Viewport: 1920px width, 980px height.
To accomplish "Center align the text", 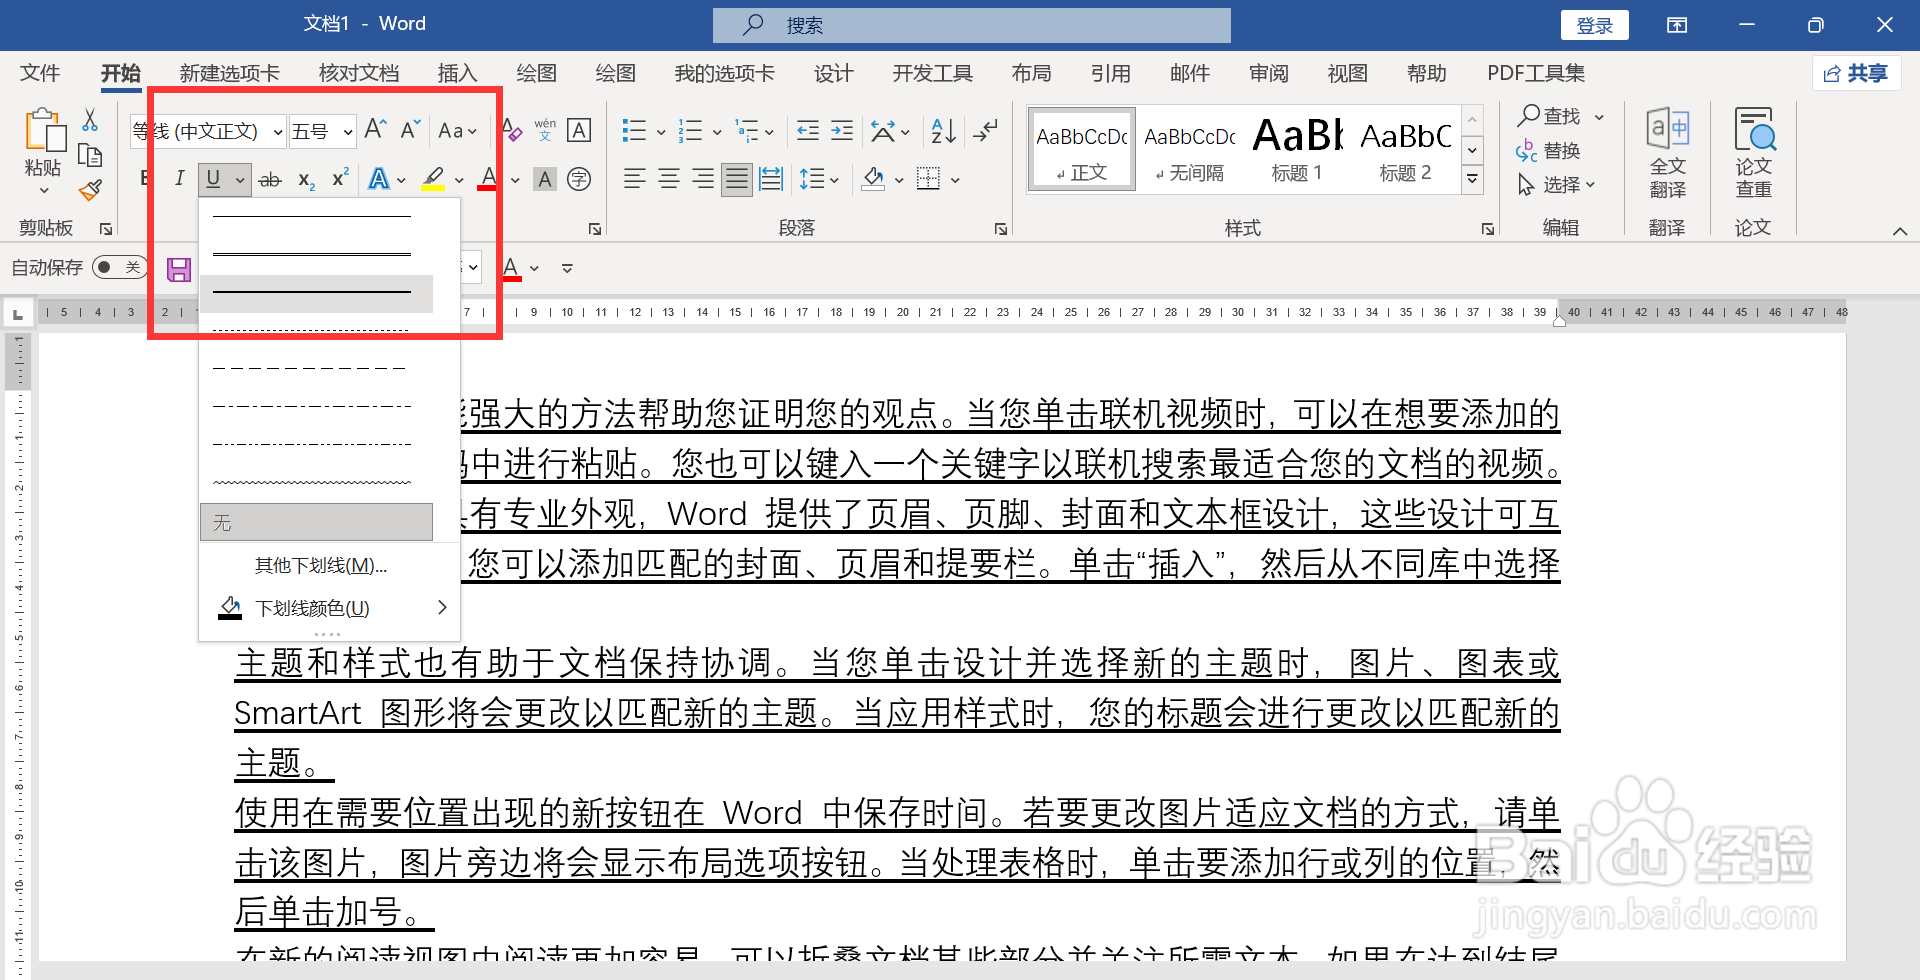I will tap(669, 180).
